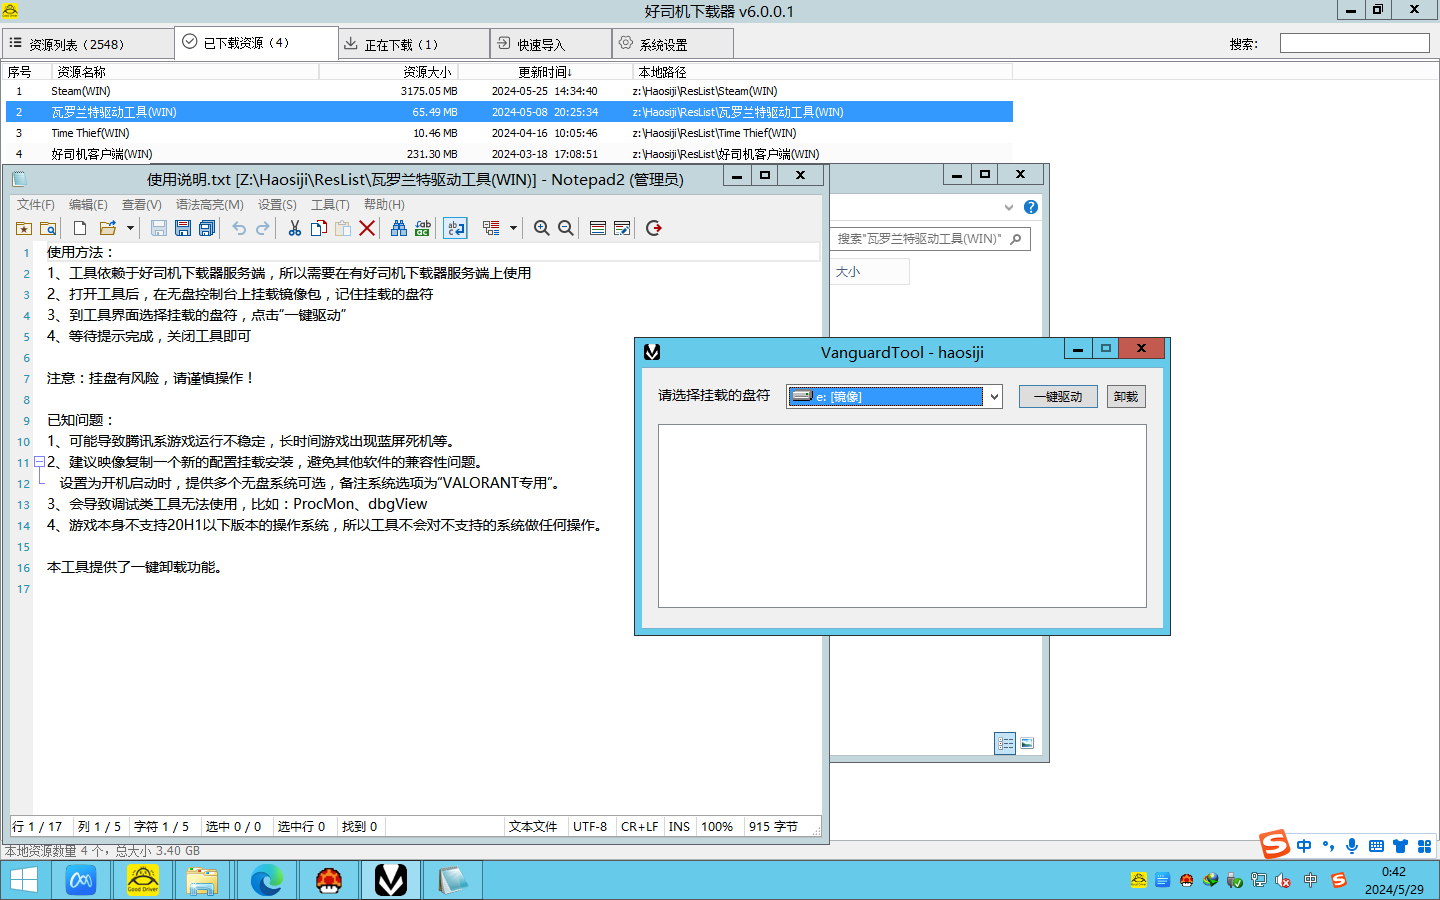Switch Explorer to large icons view
This screenshot has width=1440, height=900.
click(1027, 743)
